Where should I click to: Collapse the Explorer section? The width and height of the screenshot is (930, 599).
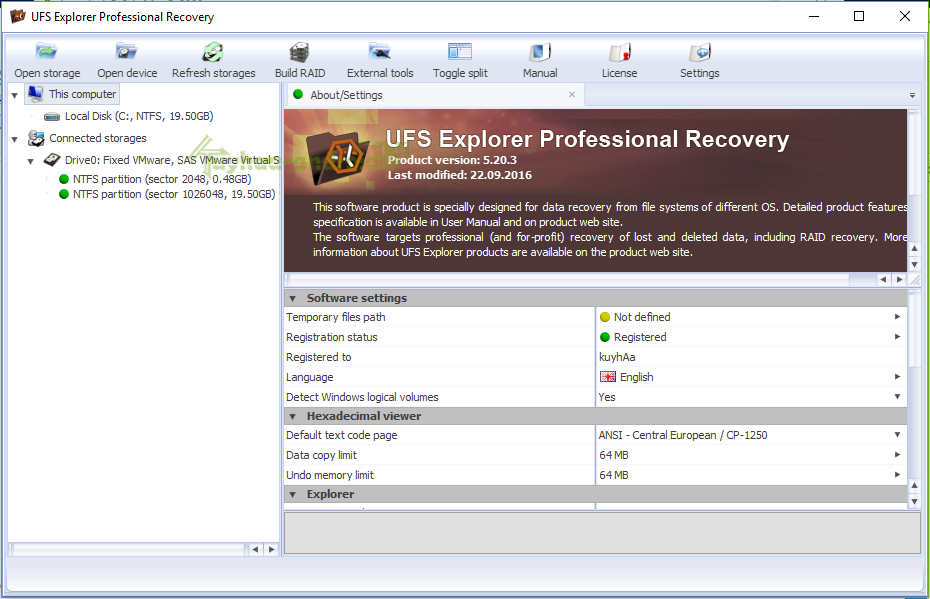pos(293,494)
